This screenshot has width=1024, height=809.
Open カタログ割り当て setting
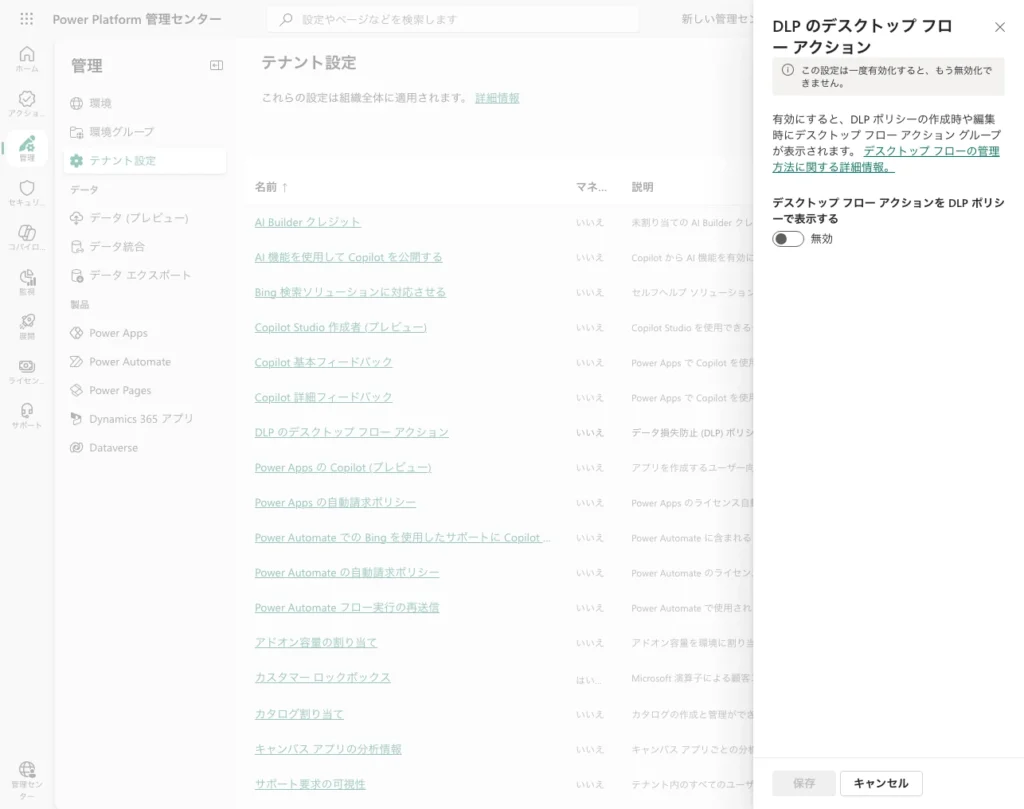coord(299,714)
